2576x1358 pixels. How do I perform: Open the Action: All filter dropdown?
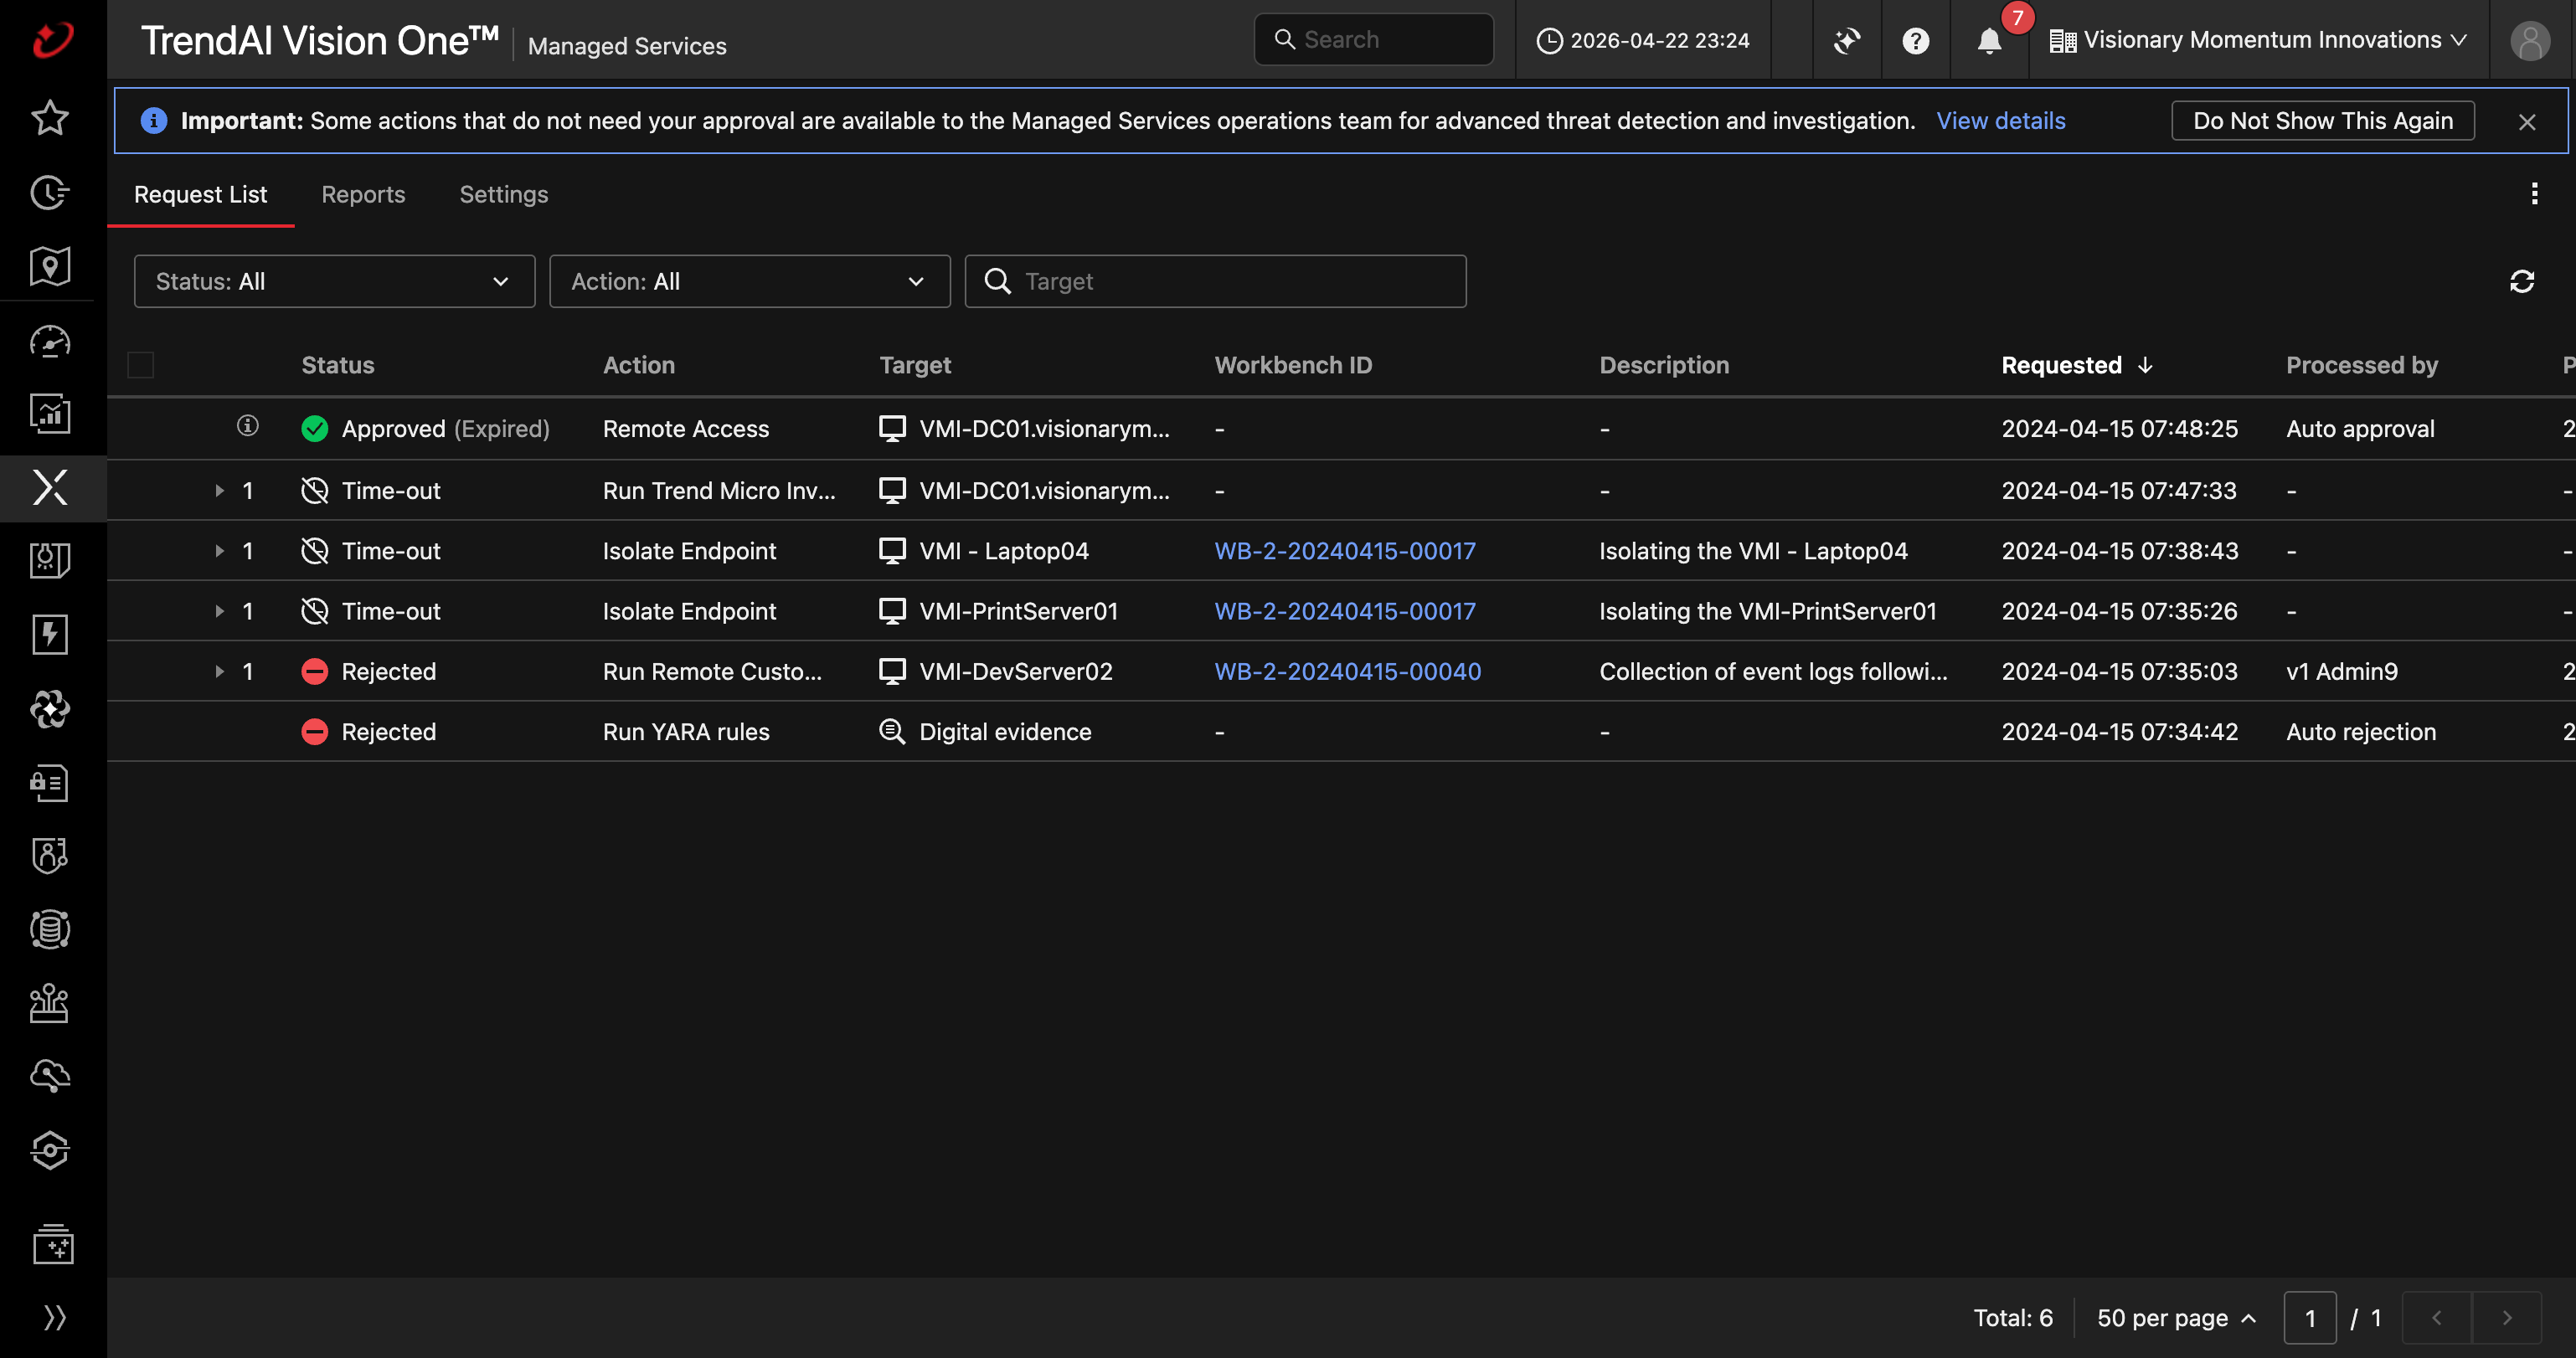(x=749, y=281)
